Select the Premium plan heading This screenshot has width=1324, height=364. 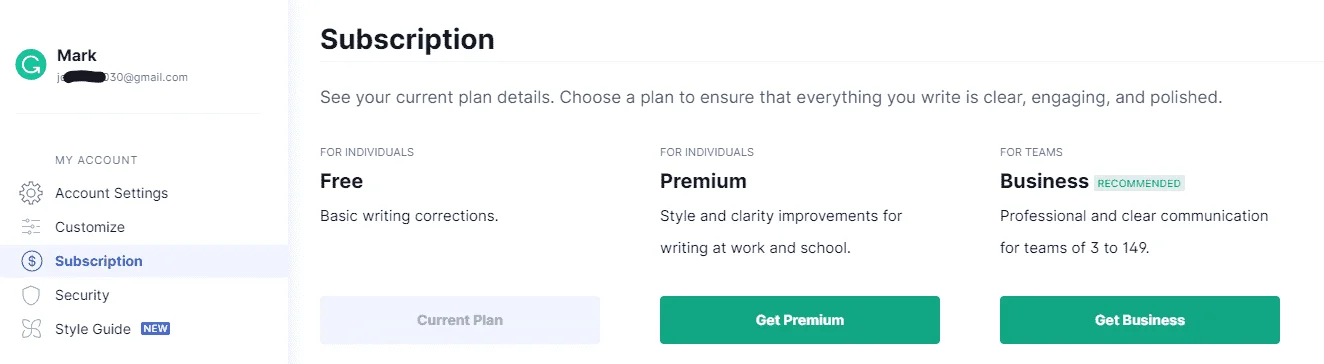click(703, 181)
